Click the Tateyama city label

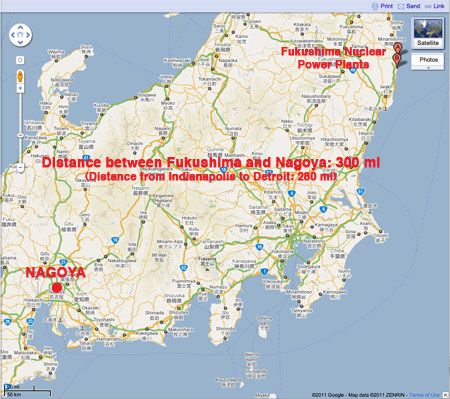[x=301, y=312]
